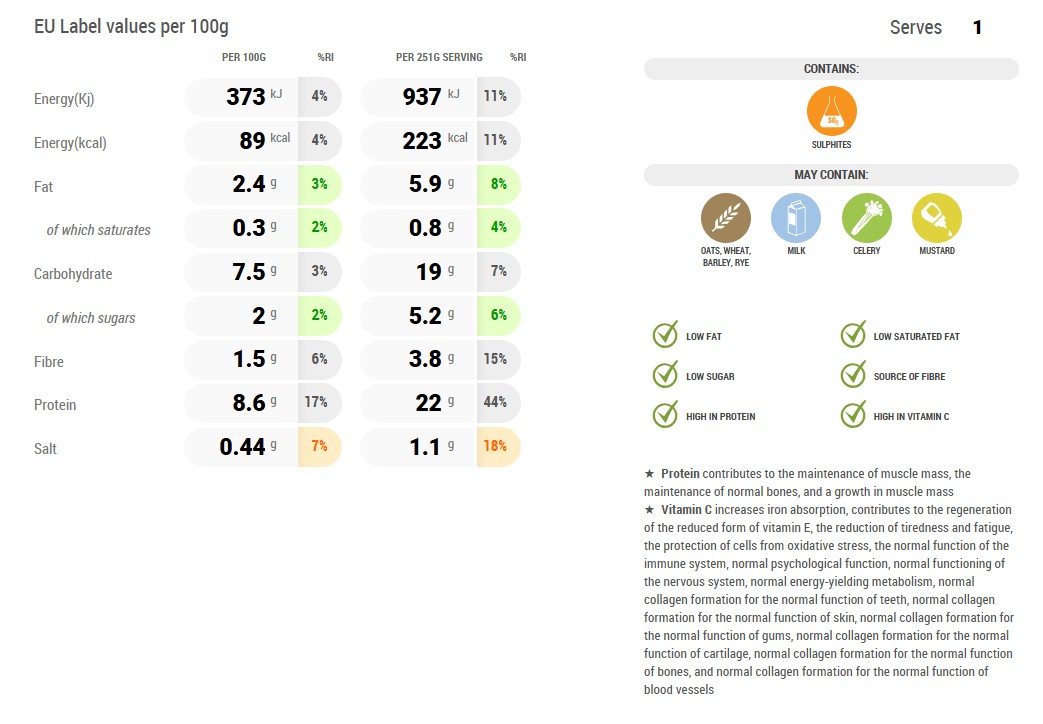
Task: Click the Low Saturated Fat checkmark
Action: click(x=853, y=335)
